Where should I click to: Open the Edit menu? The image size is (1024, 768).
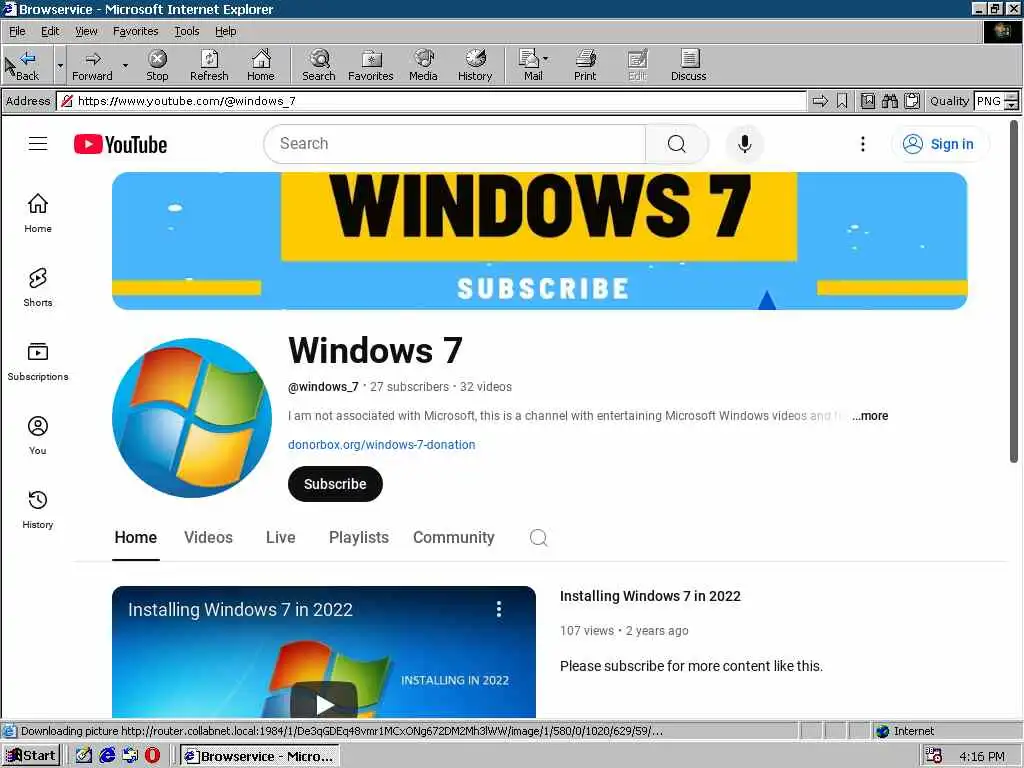50,31
